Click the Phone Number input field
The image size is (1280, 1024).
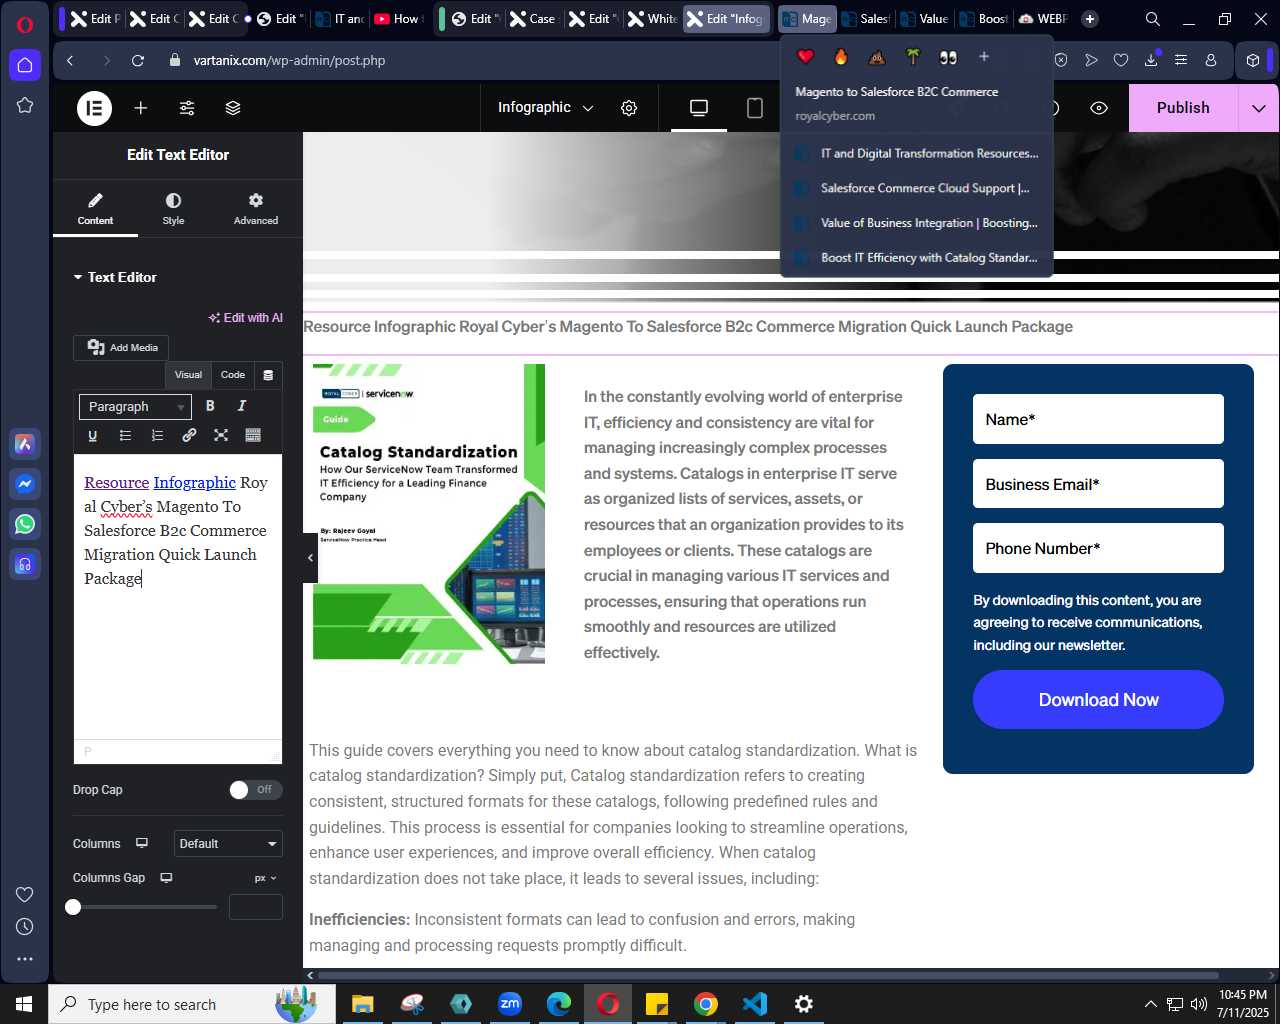coord(1098,548)
